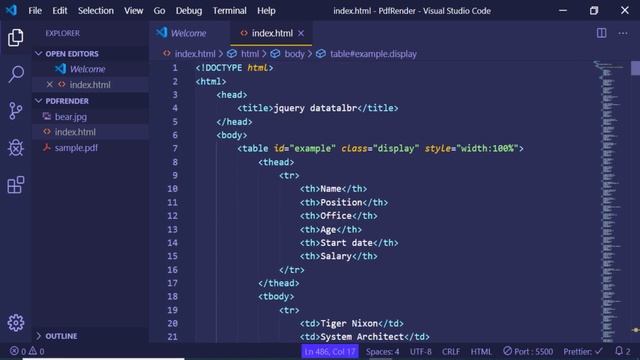Open the View menu

click(x=133, y=11)
